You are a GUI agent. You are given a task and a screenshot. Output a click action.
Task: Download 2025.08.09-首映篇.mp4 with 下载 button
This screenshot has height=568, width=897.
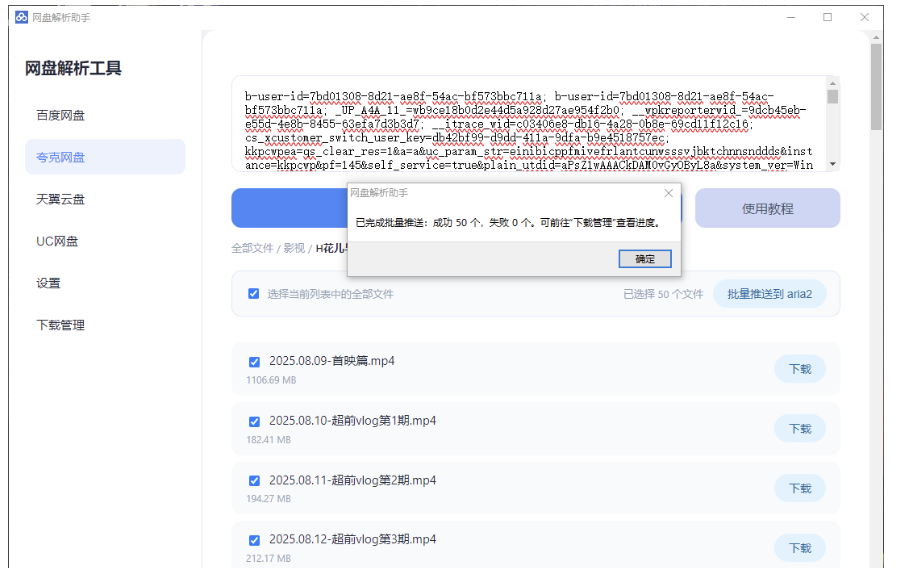point(799,369)
